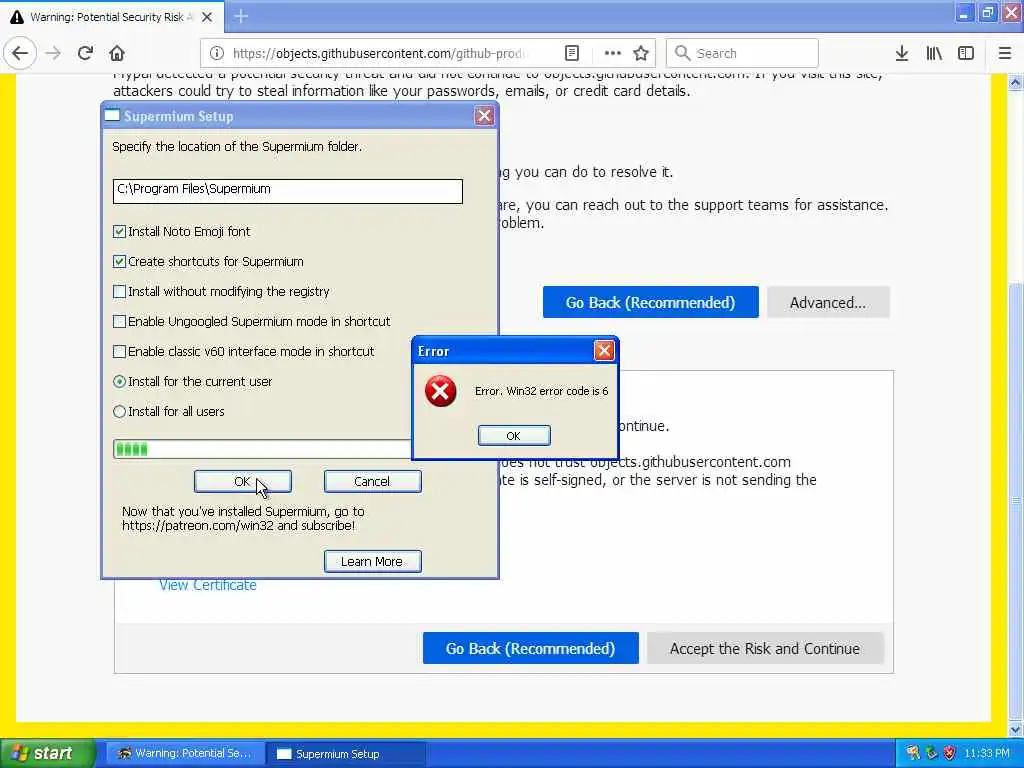1024x768 pixels.
Task: Click the first system tray icon
Action: [913, 753]
